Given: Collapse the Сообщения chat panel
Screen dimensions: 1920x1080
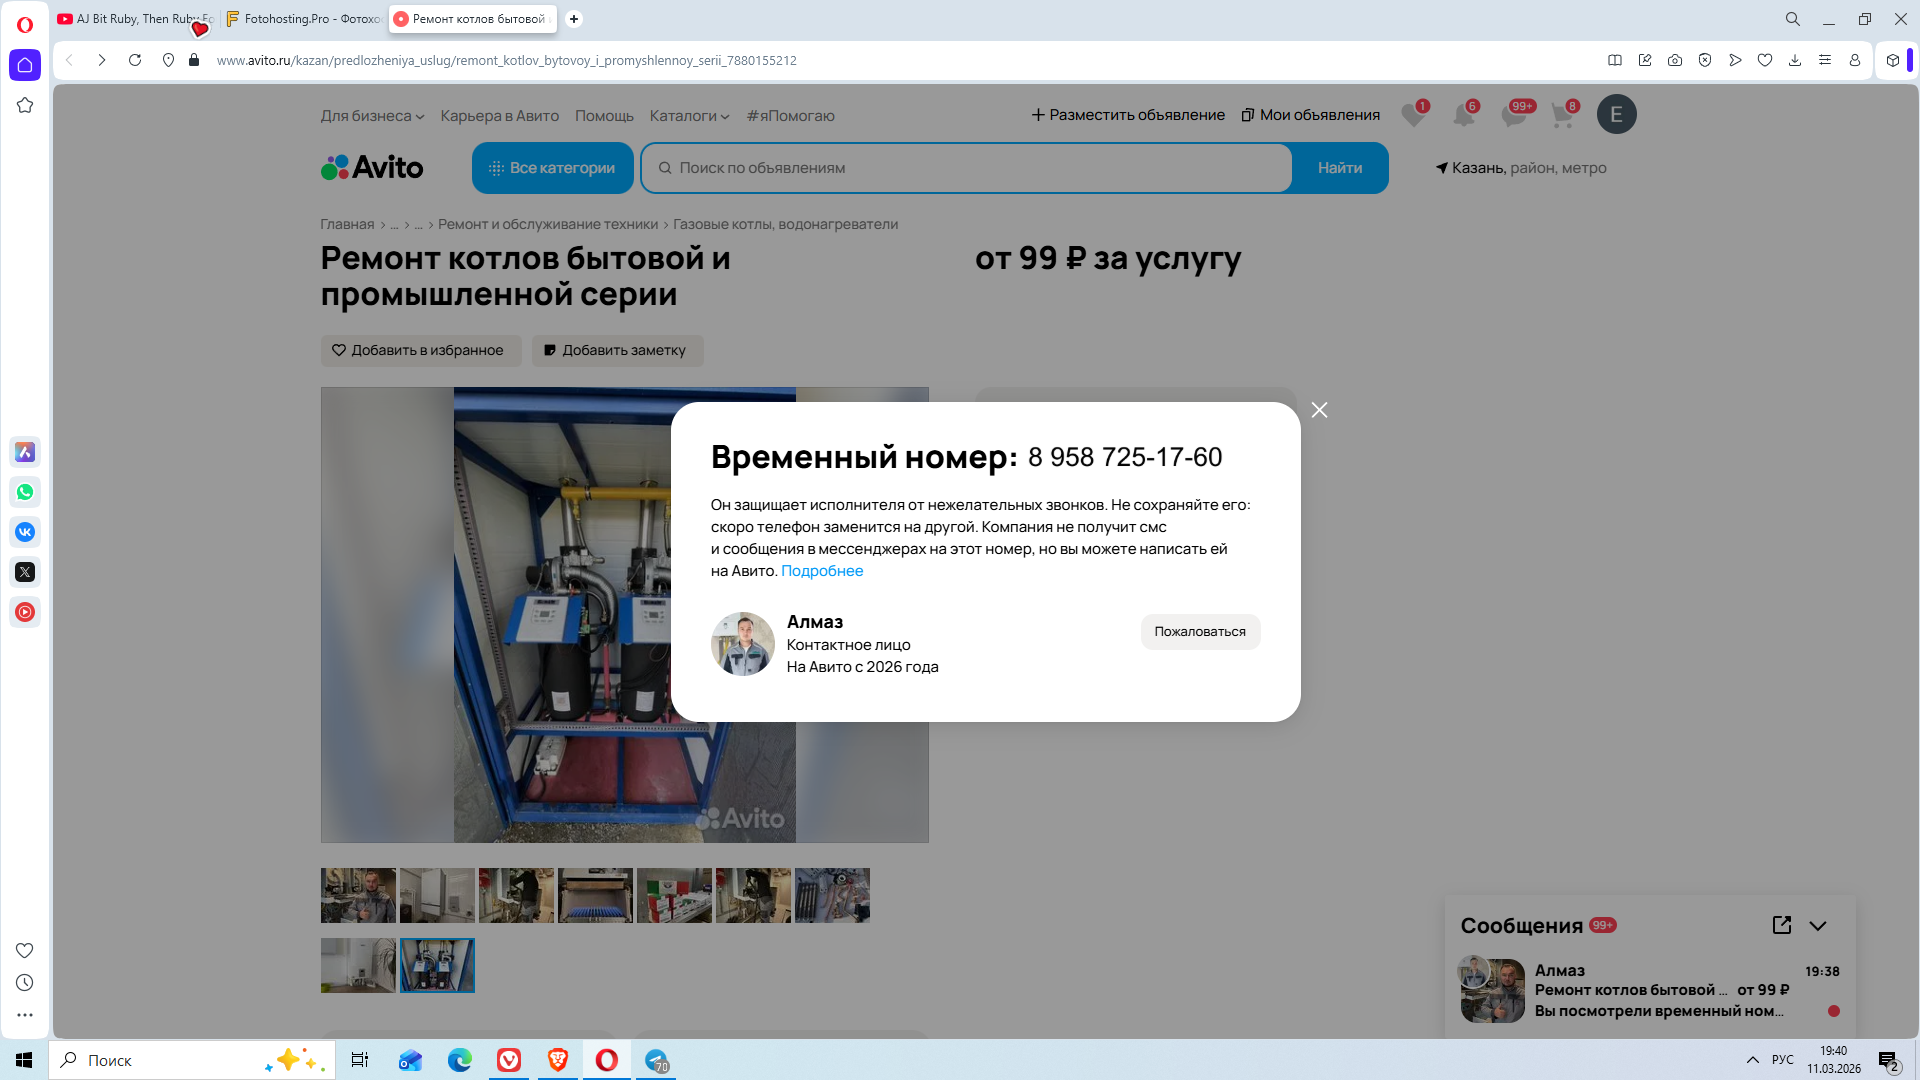Looking at the screenshot, I should [x=1818, y=925].
